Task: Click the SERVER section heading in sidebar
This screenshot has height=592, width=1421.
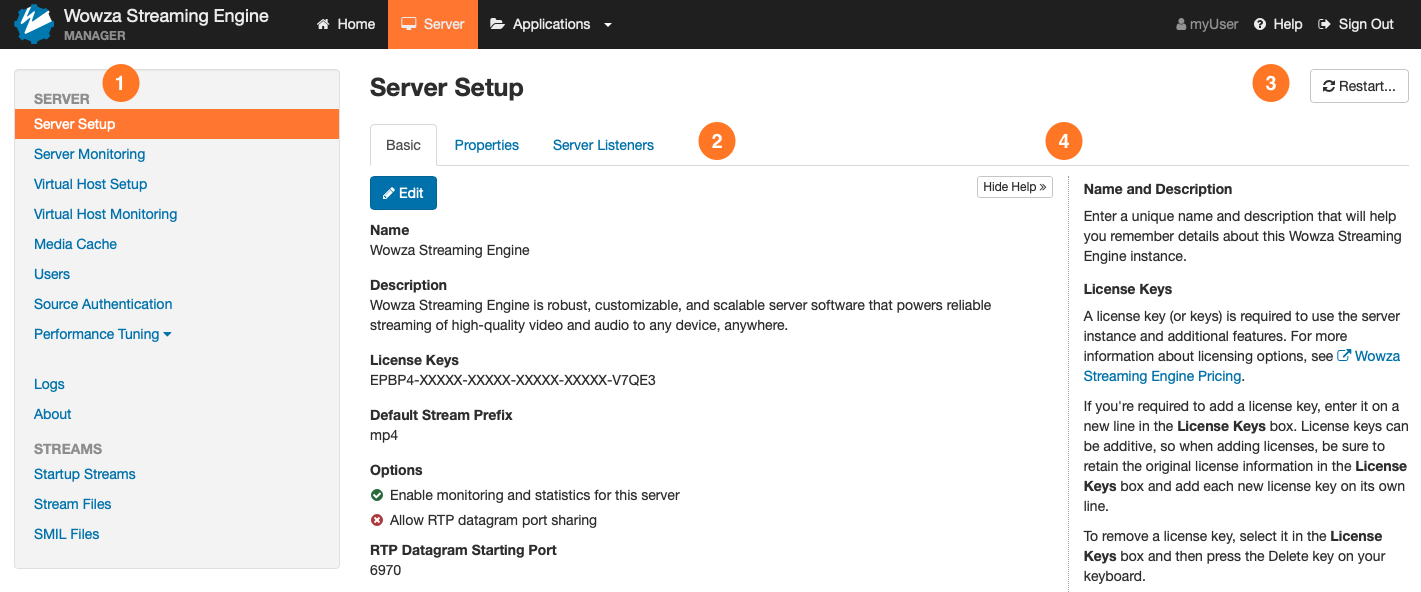Action: 62,99
